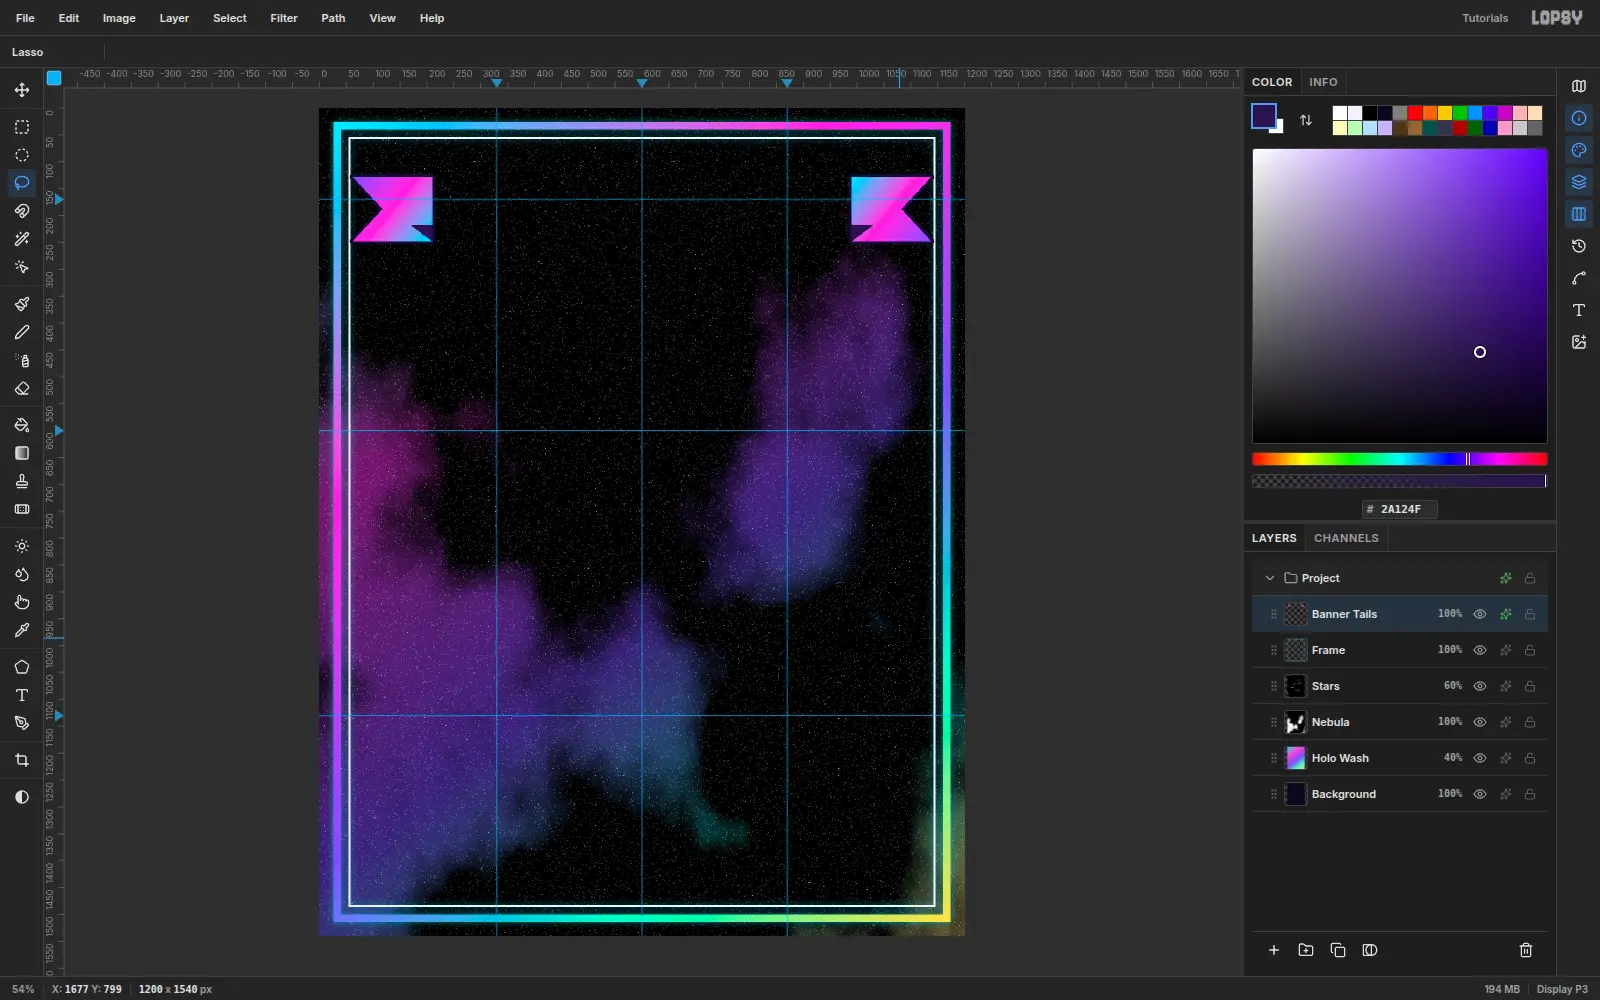Select the Holo Wash layer row
The image size is (1600, 1000).
point(1400,758)
